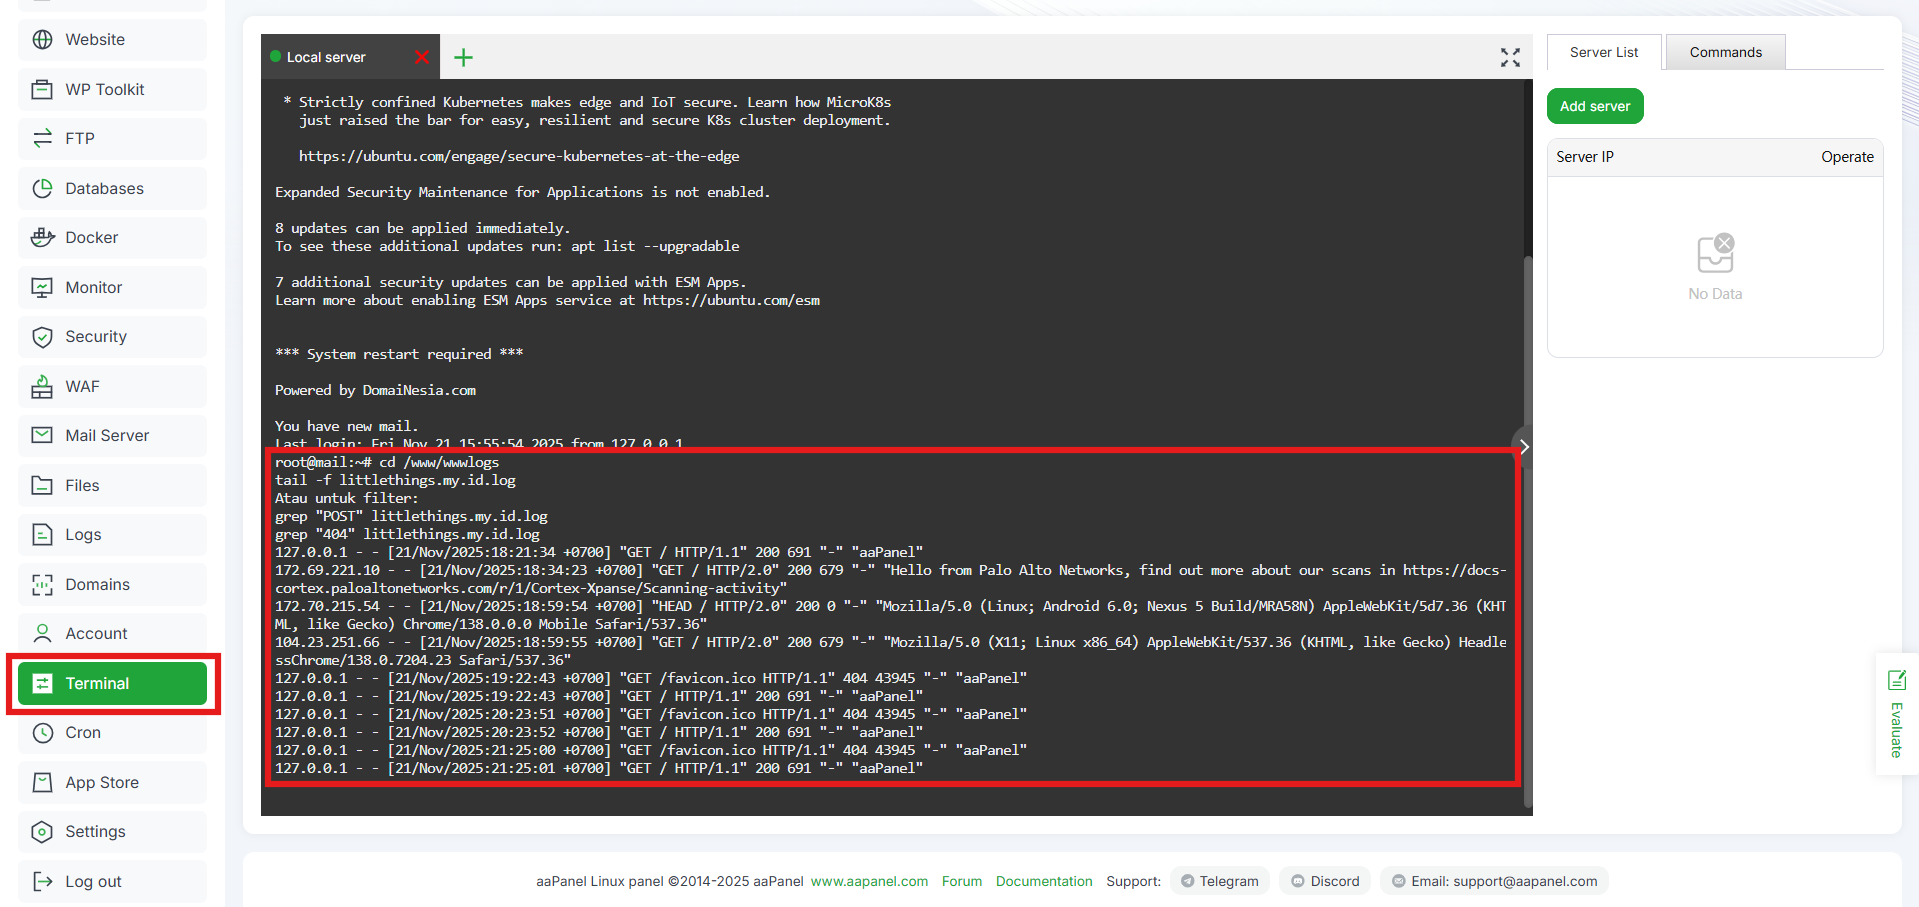Click the Add server button
This screenshot has width=1919, height=907.
coord(1595,106)
